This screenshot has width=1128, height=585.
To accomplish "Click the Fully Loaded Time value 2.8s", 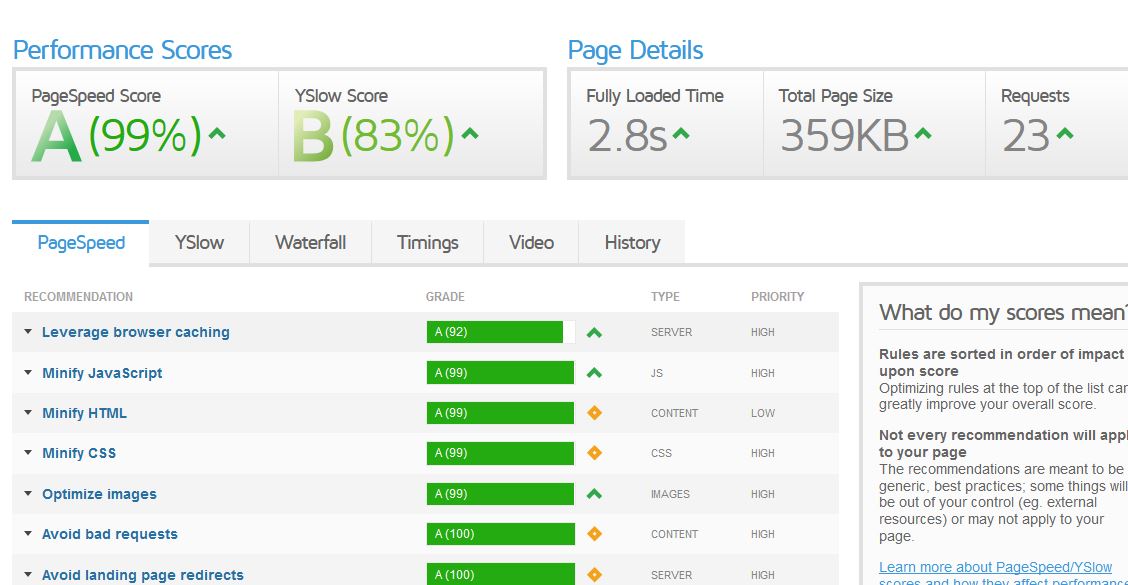I will tap(627, 136).
